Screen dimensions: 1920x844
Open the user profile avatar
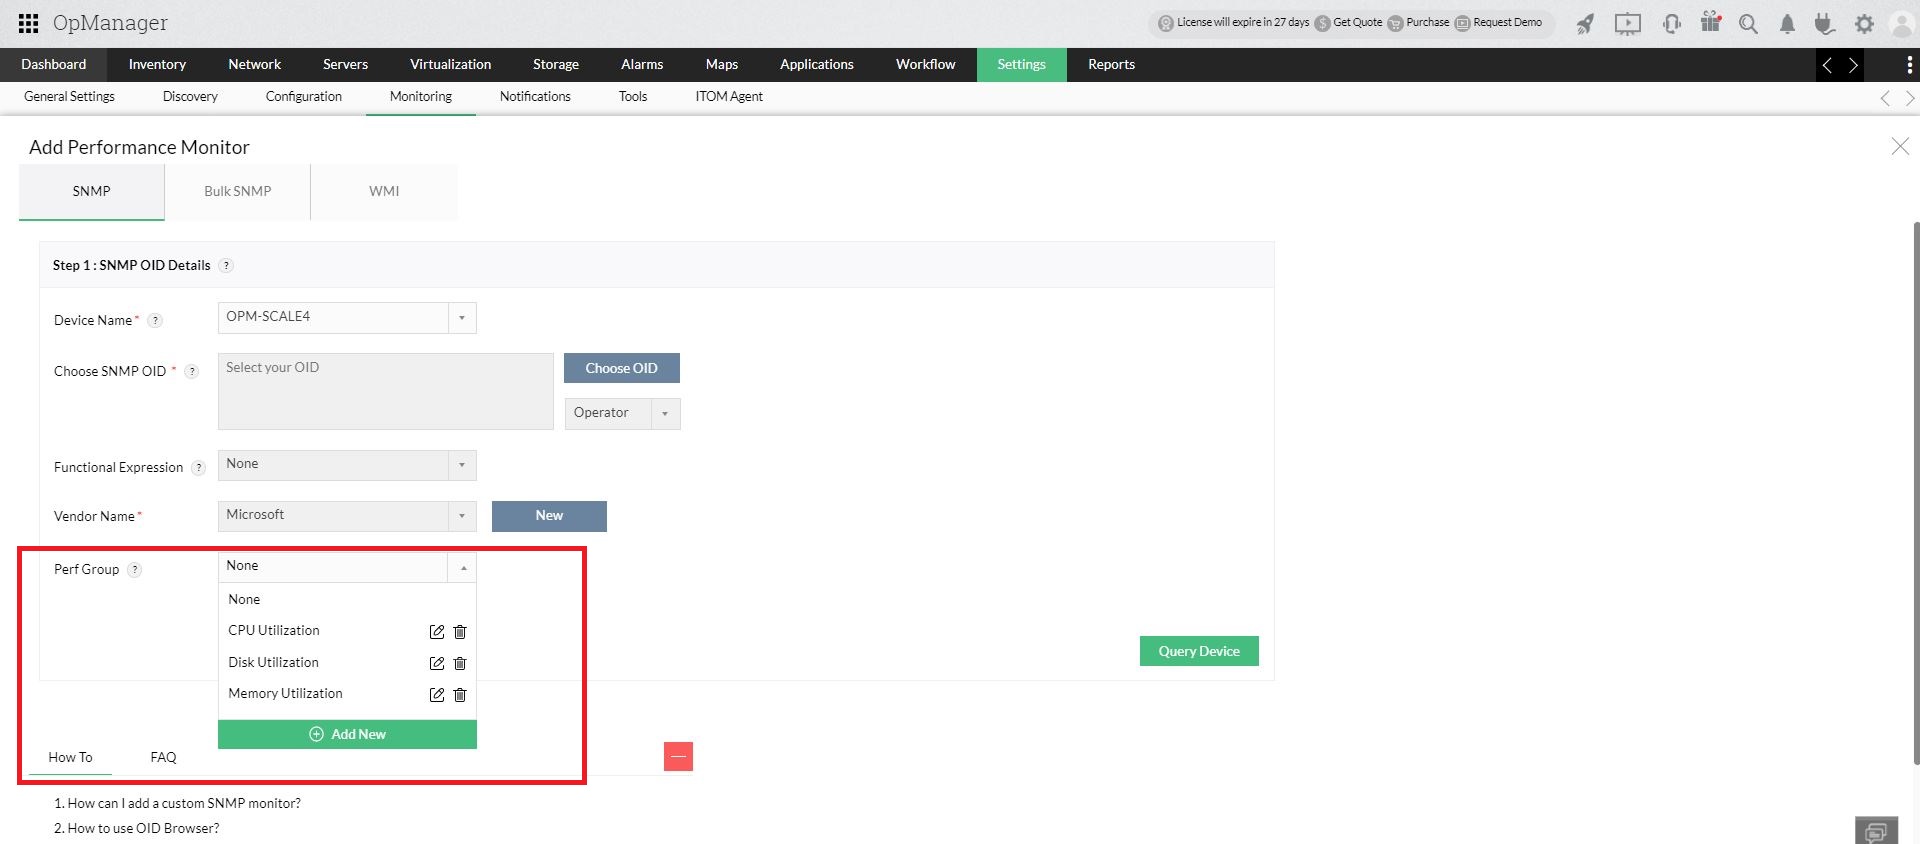coord(1901,24)
